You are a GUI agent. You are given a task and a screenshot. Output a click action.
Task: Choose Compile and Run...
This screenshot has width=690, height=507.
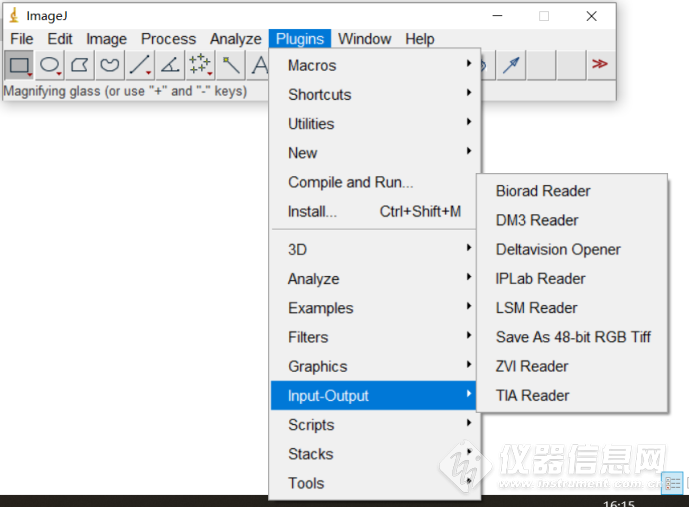pyautogui.click(x=374, y=182)
